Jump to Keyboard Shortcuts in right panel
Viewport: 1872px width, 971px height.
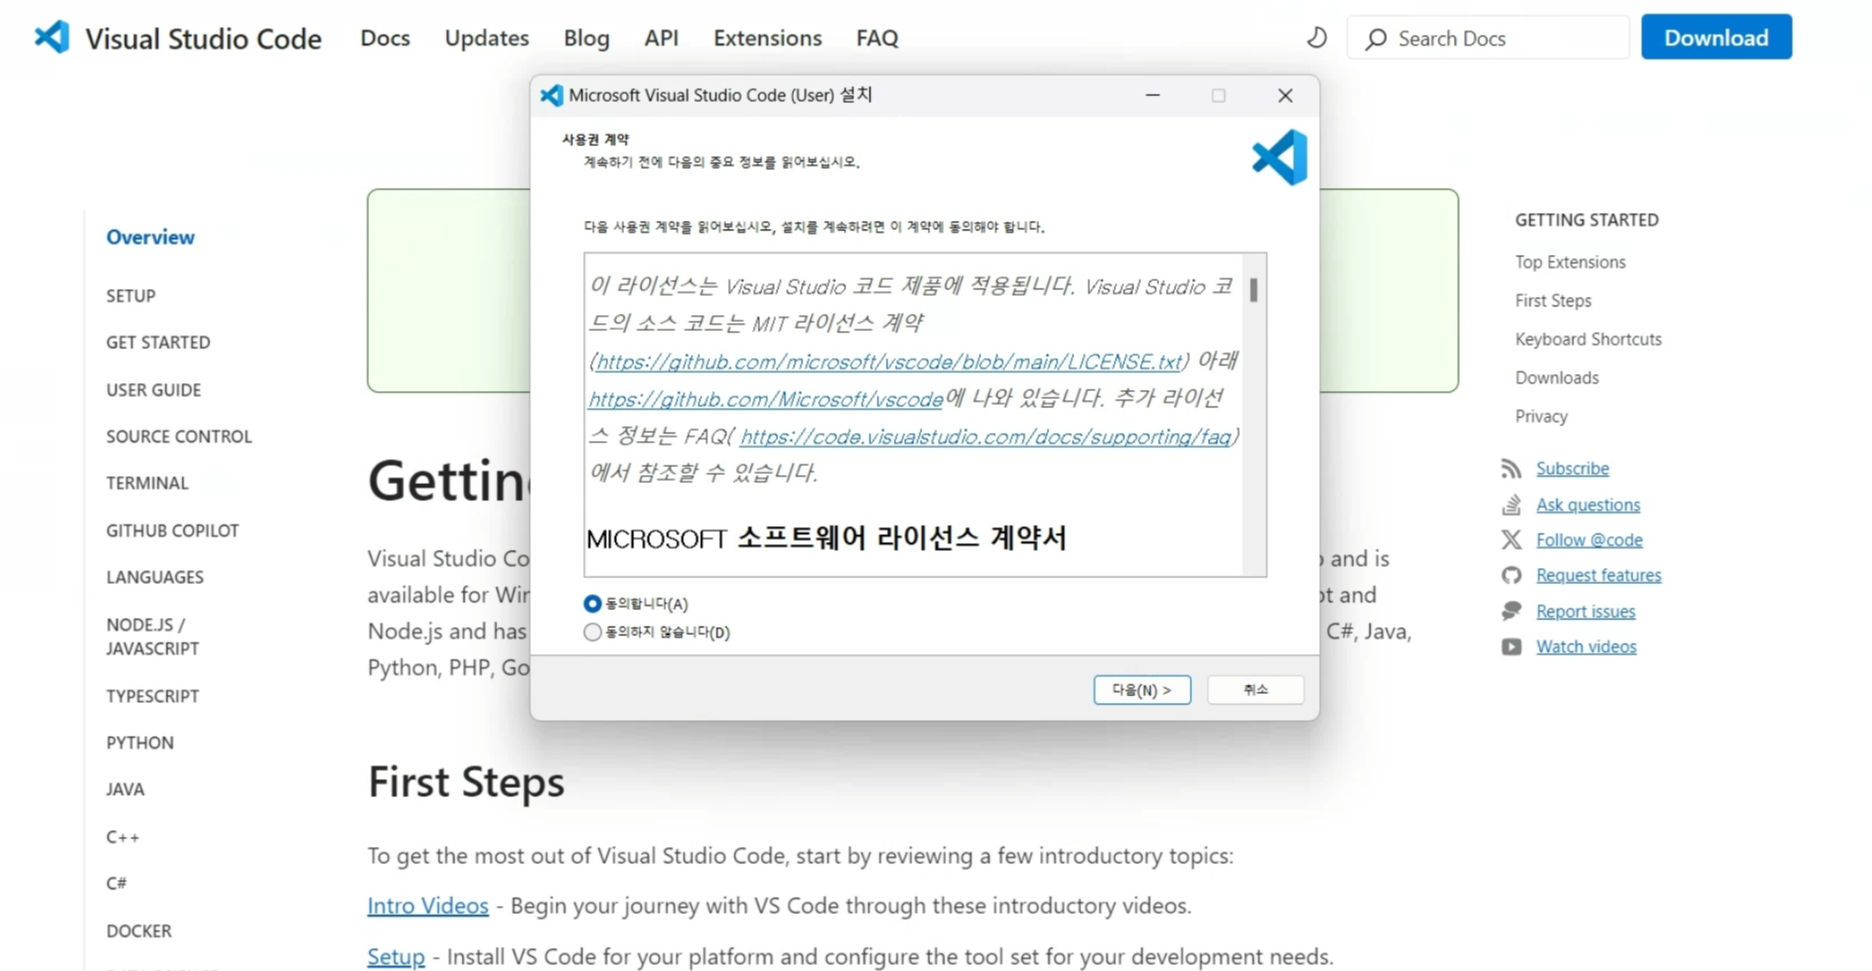coord(1588,339)
